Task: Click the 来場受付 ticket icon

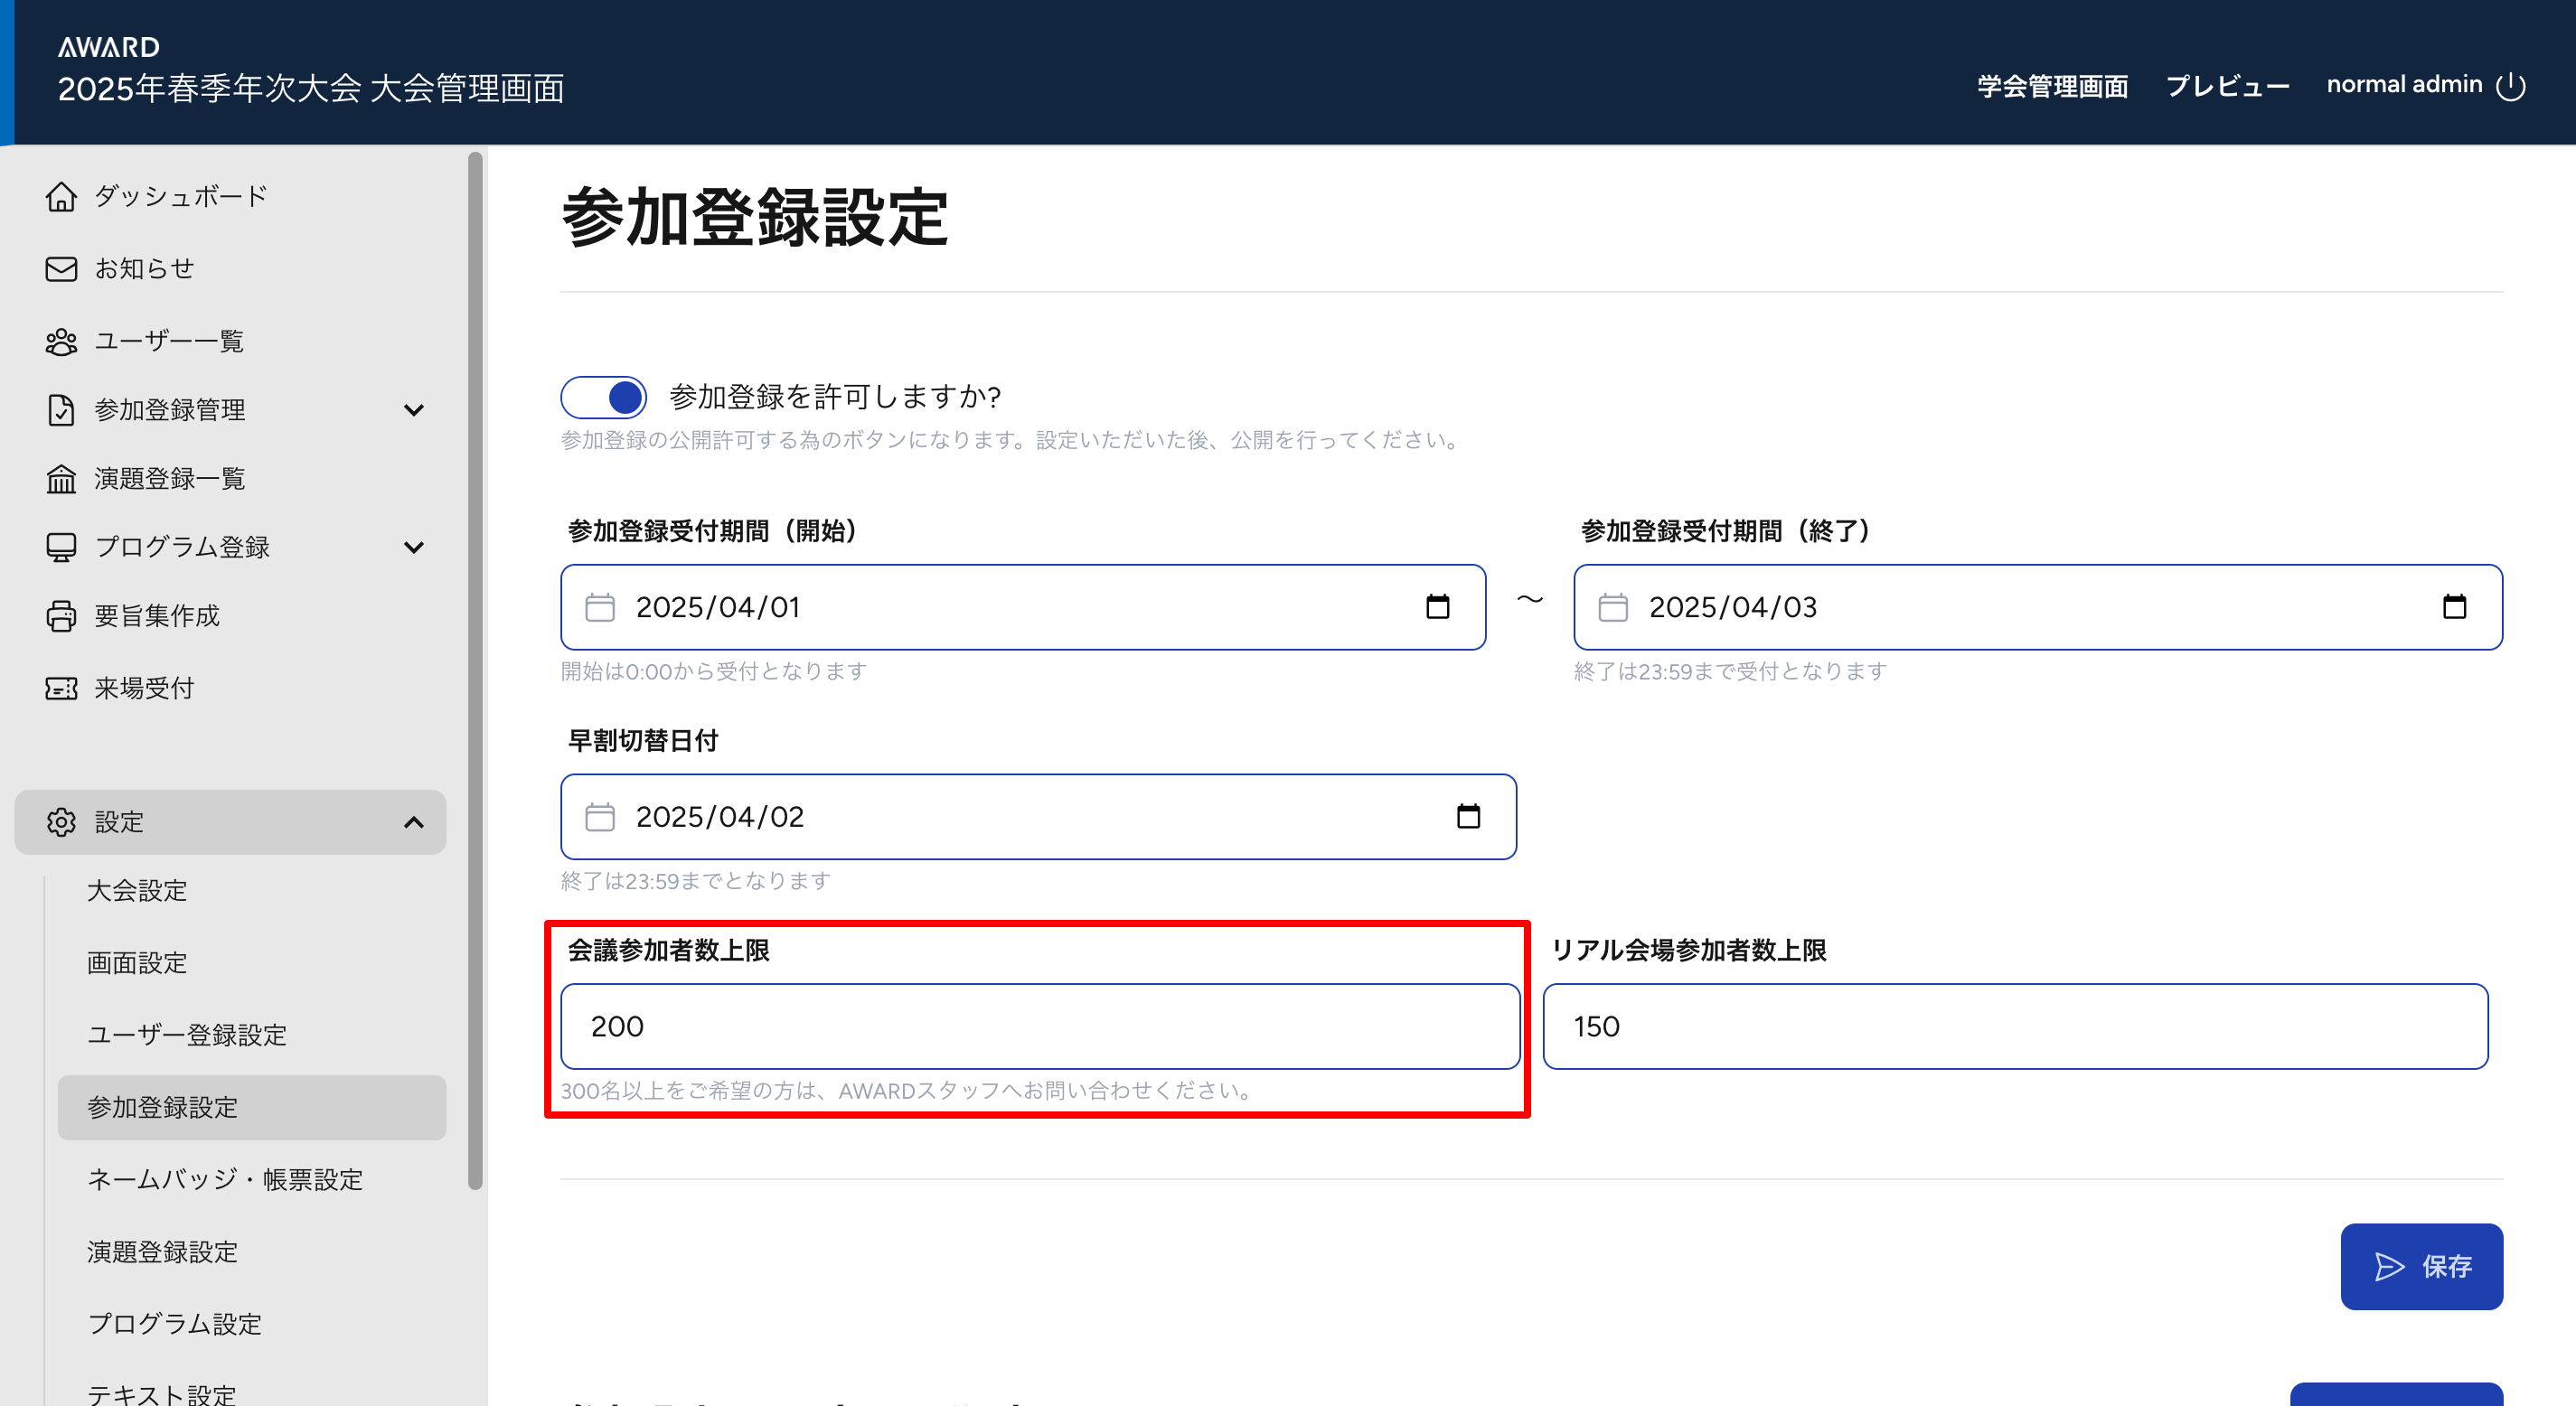Action: coord(61,688)
